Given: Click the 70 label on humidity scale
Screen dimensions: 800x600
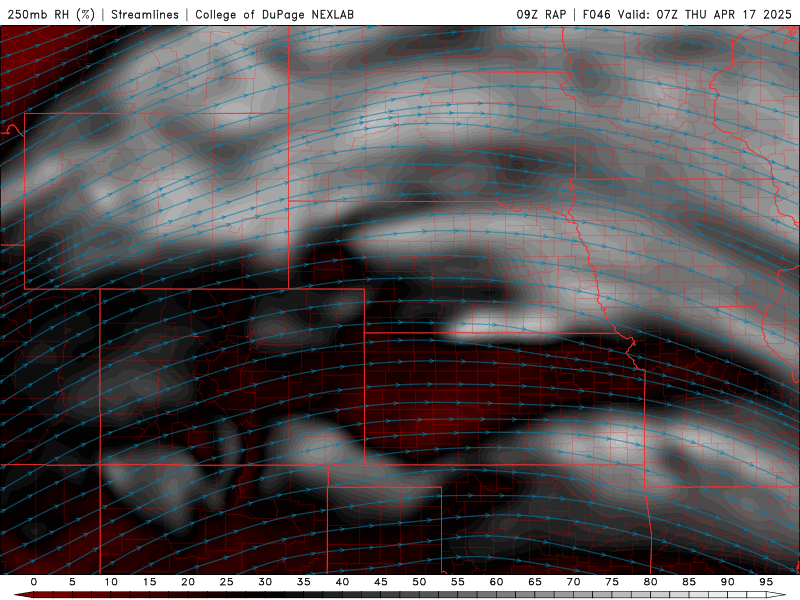Looking at the screenshot, I should (x=573, y=582).
